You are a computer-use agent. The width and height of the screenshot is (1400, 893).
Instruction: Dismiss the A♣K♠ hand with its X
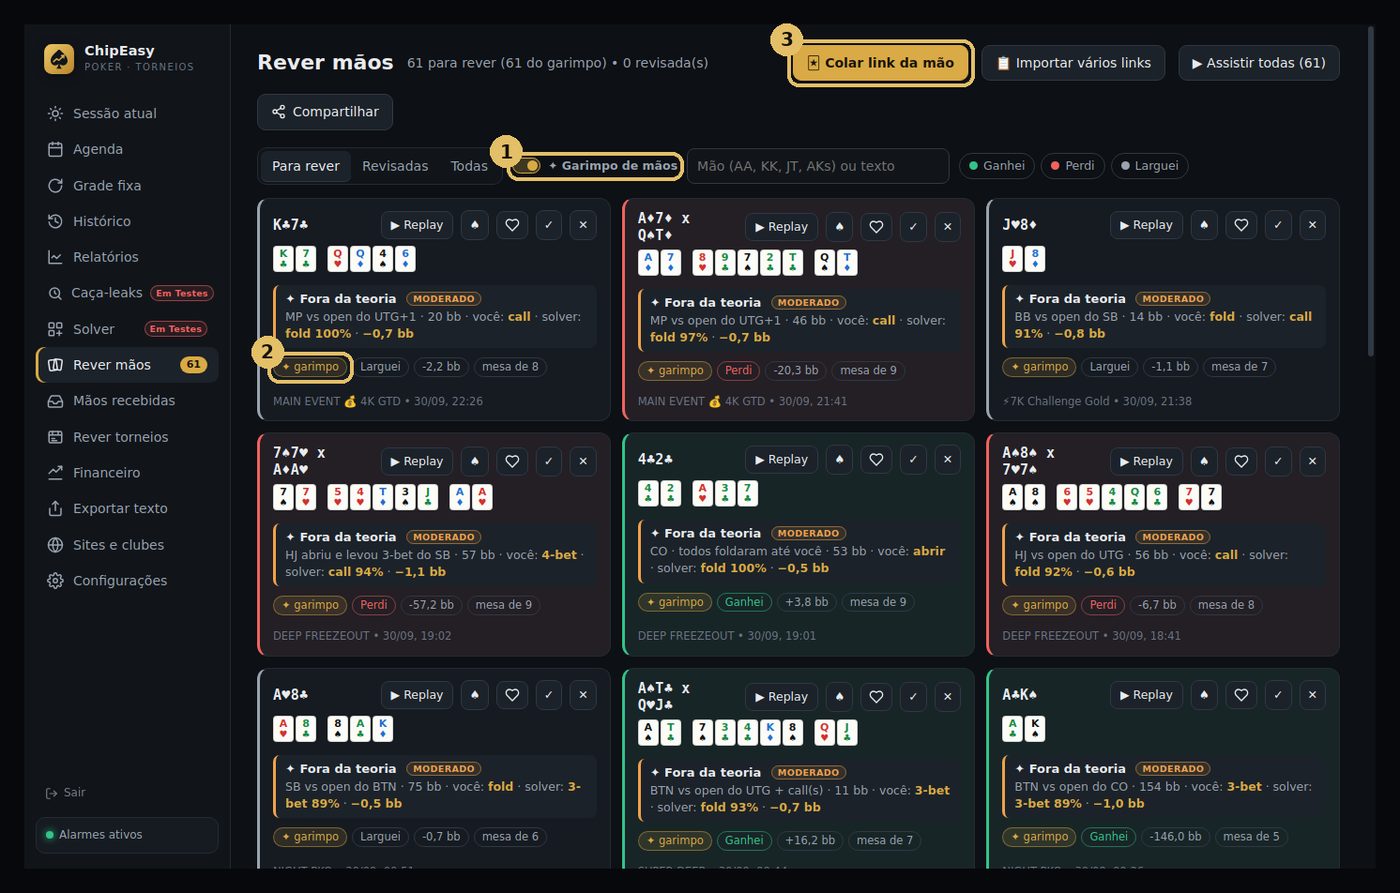pyautogui.click(x=1312, y=695)
